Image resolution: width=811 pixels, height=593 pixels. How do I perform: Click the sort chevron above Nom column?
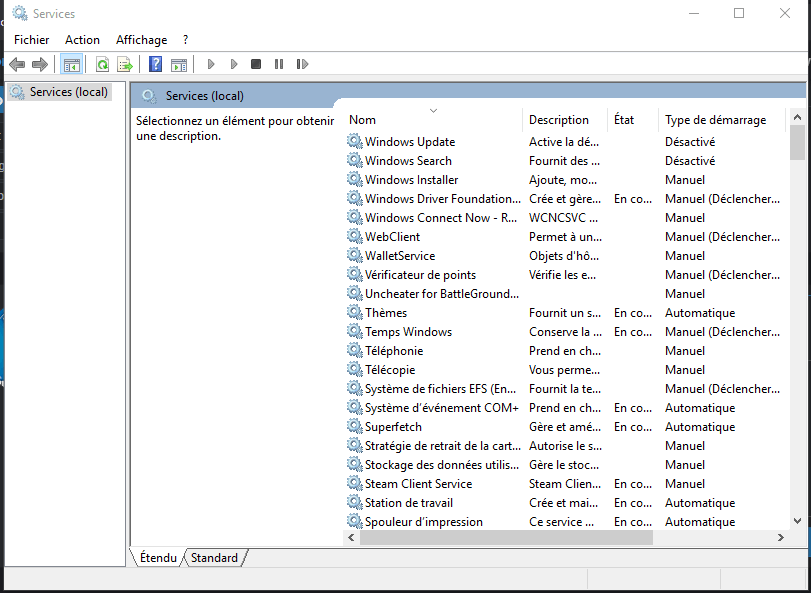[x=433, y=111]
